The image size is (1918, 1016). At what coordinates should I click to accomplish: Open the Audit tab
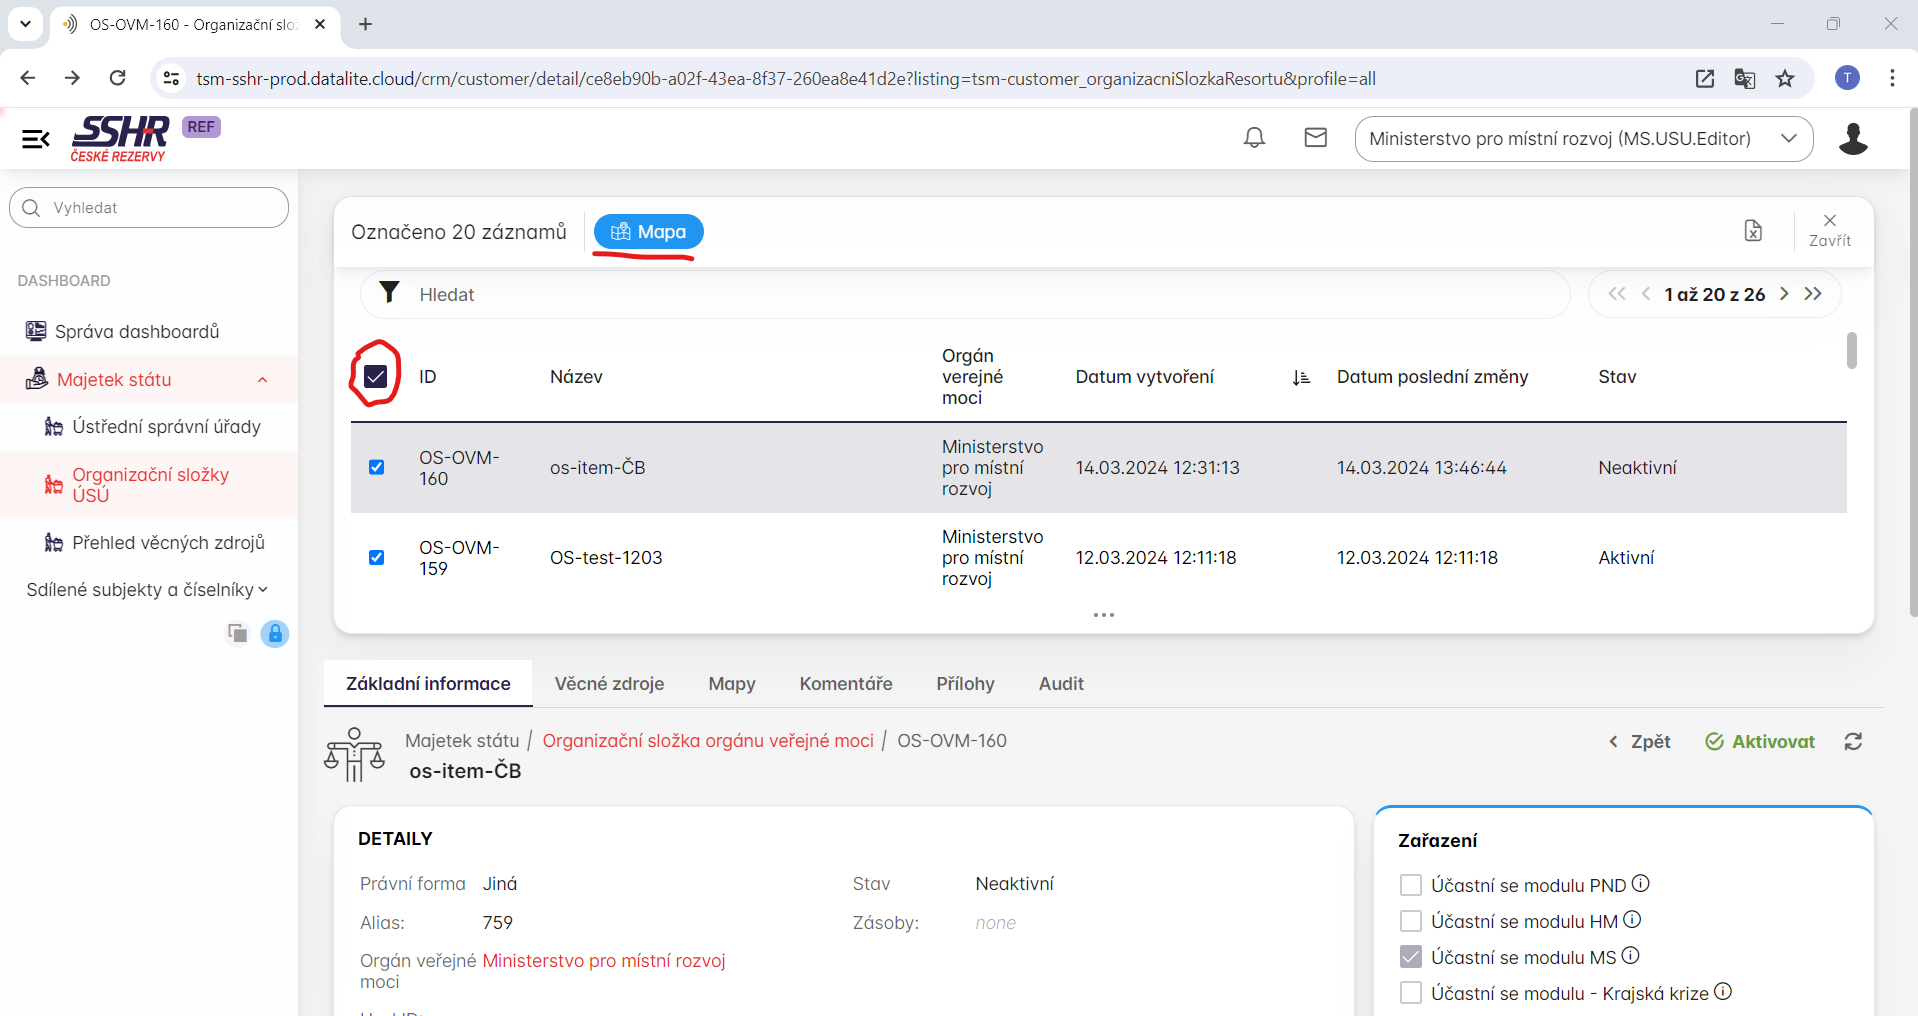point(1060,684)
